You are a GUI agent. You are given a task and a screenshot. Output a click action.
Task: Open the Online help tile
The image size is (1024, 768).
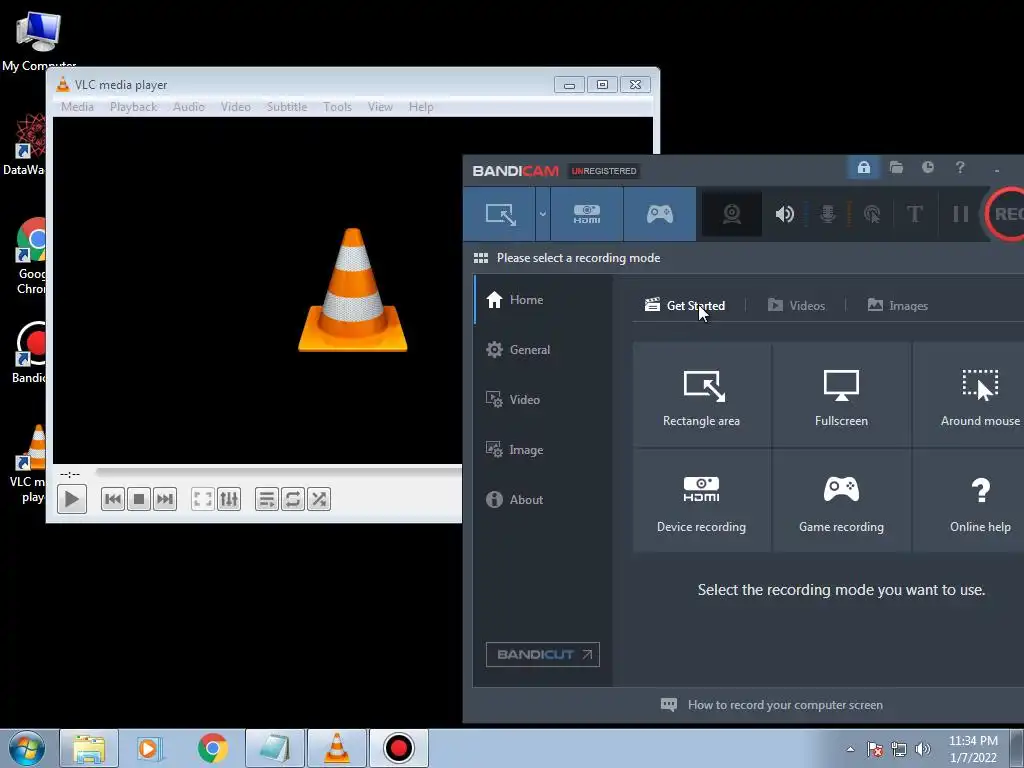click(969, 501)
